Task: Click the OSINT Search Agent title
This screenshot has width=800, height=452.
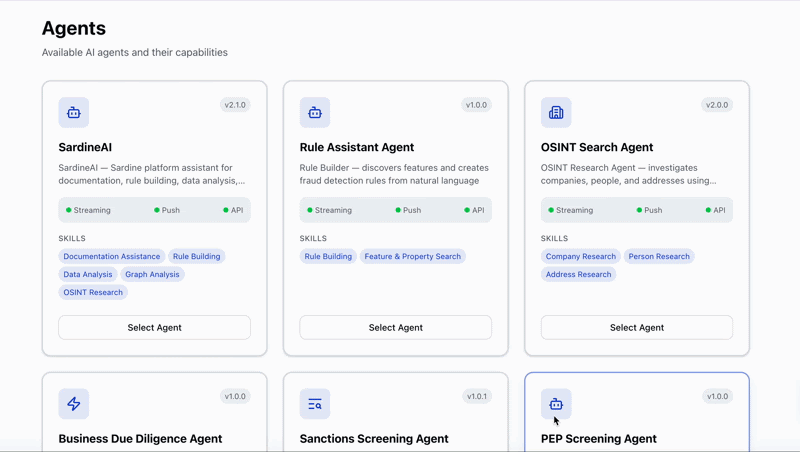Action: 597,147
